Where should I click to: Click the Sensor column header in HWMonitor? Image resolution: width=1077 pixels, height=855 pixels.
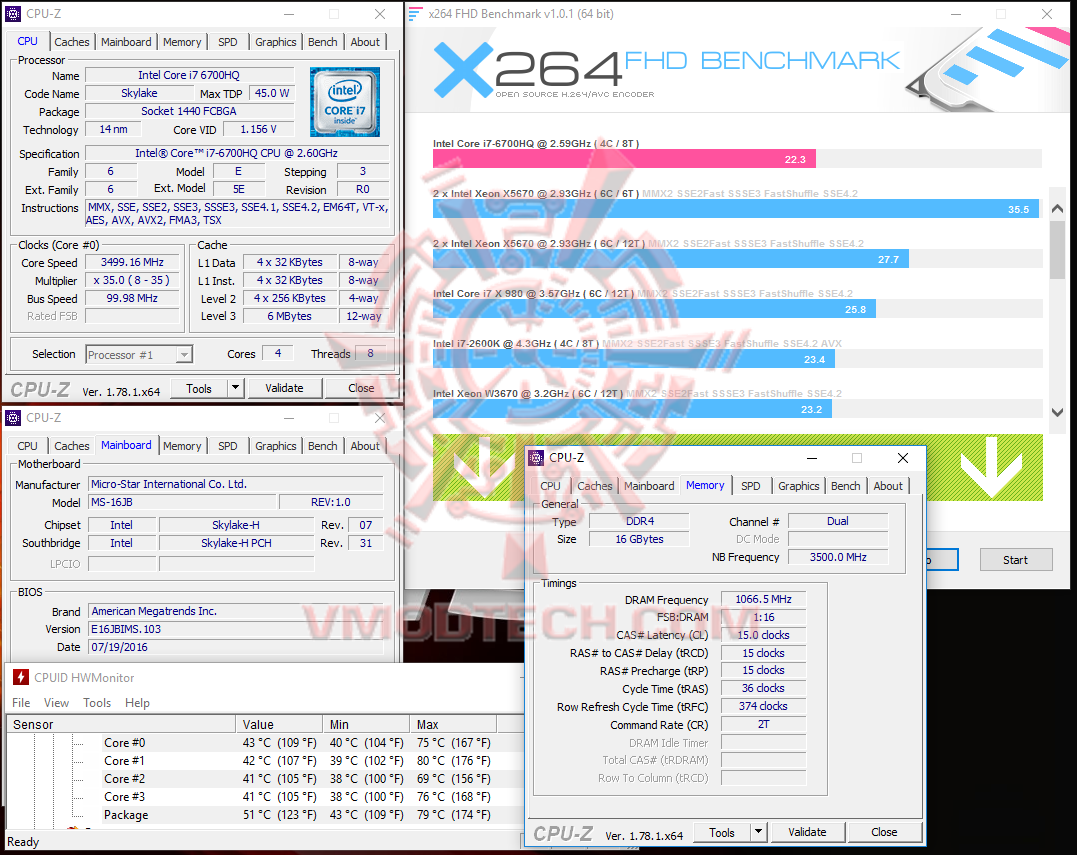122,725
